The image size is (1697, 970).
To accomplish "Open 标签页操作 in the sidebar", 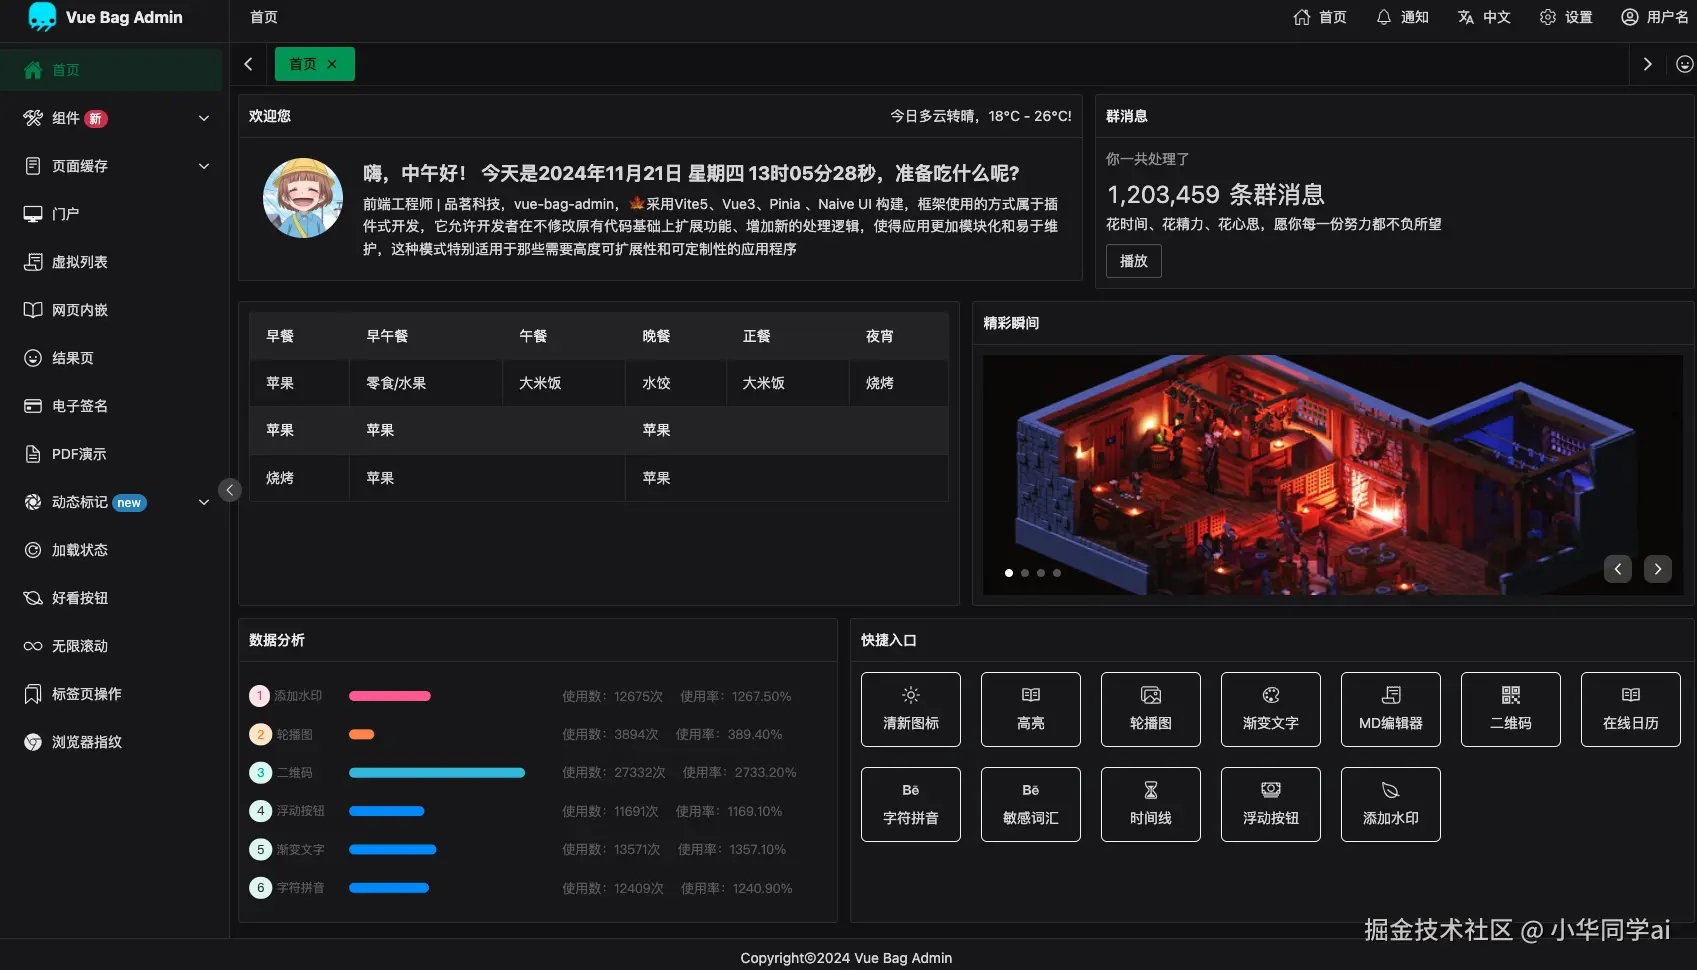I will (111, 694).
